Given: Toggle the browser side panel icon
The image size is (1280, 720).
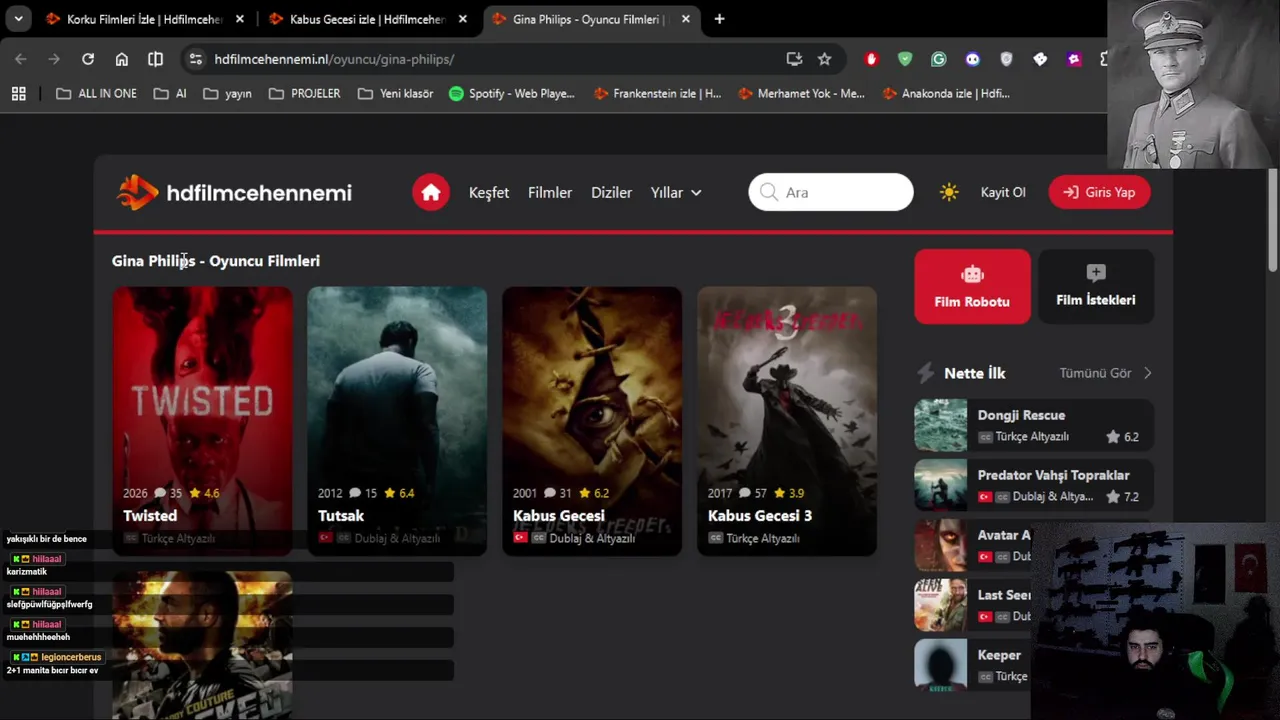Looking at the screenshot, I should click(155, 59).
